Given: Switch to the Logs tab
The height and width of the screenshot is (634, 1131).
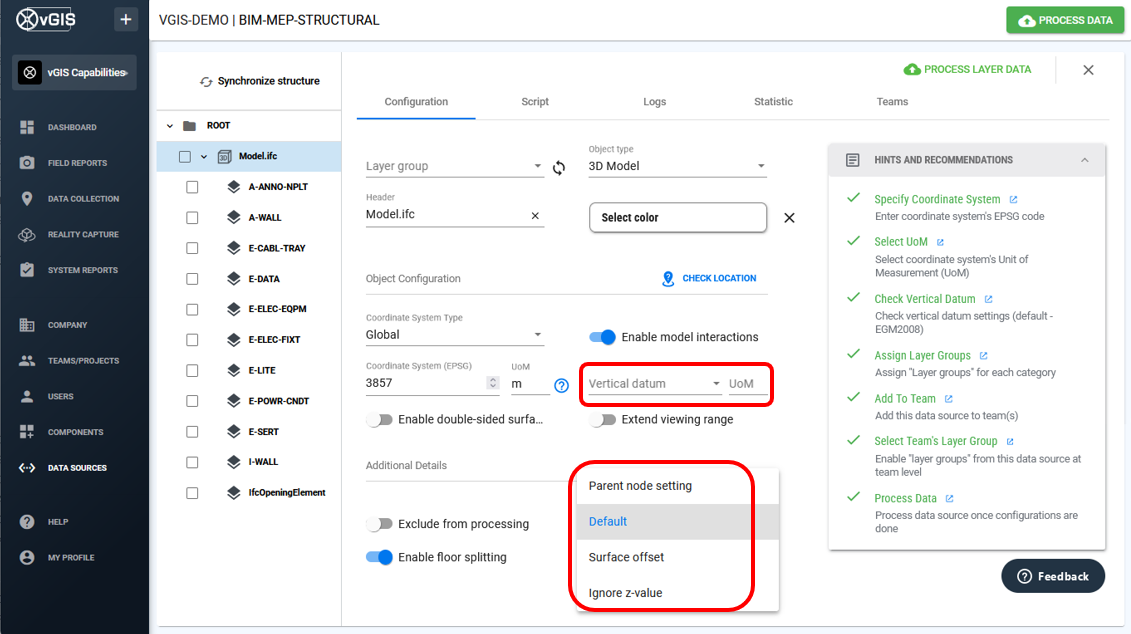Looking at the screenshot, I should [x=655, y=101].
